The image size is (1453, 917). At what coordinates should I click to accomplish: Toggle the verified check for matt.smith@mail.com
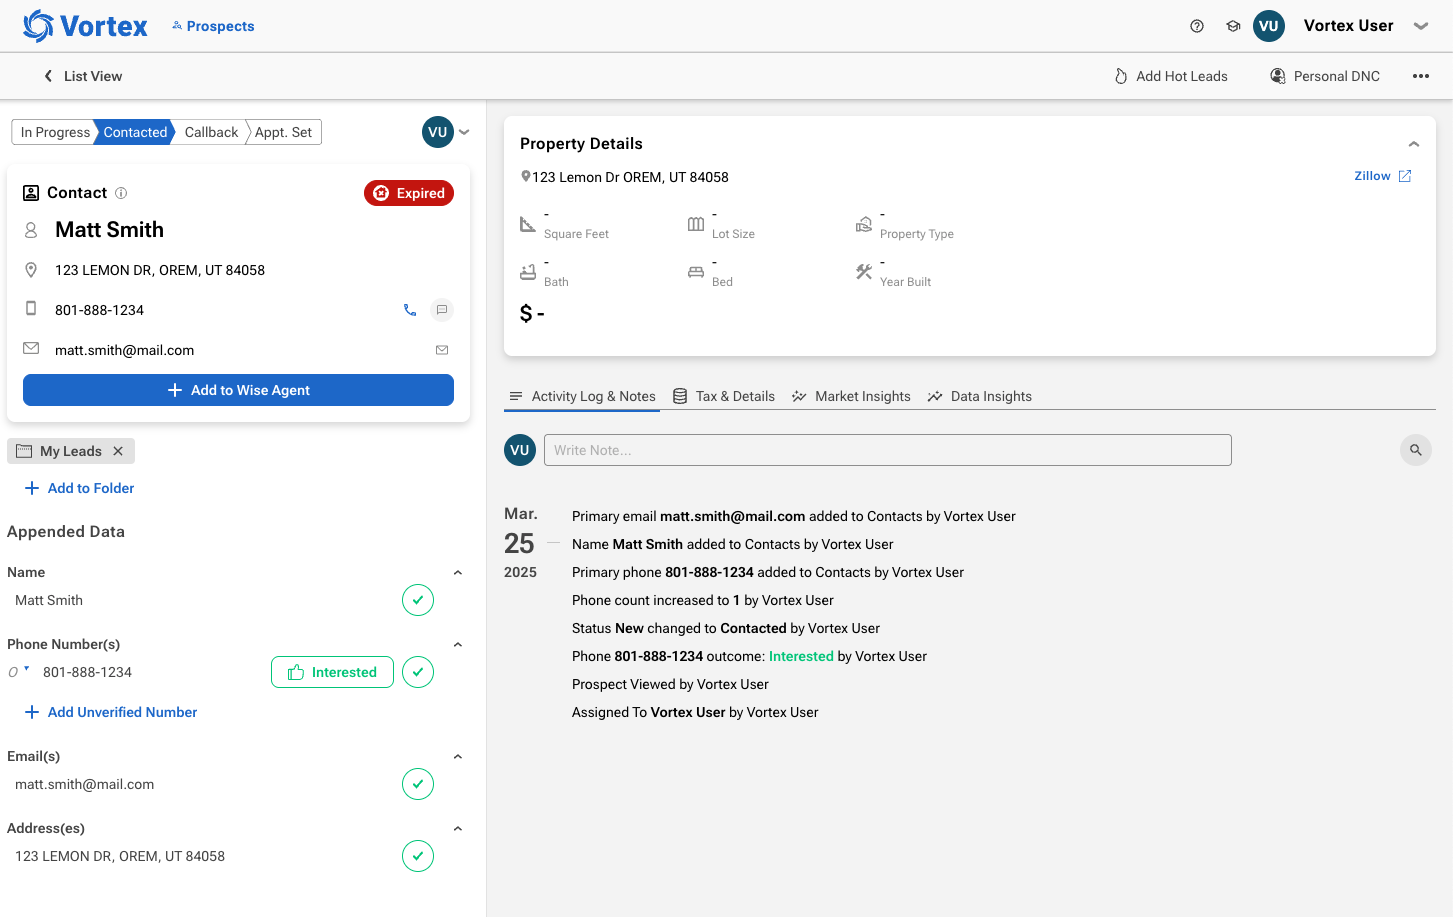[418, 784]
